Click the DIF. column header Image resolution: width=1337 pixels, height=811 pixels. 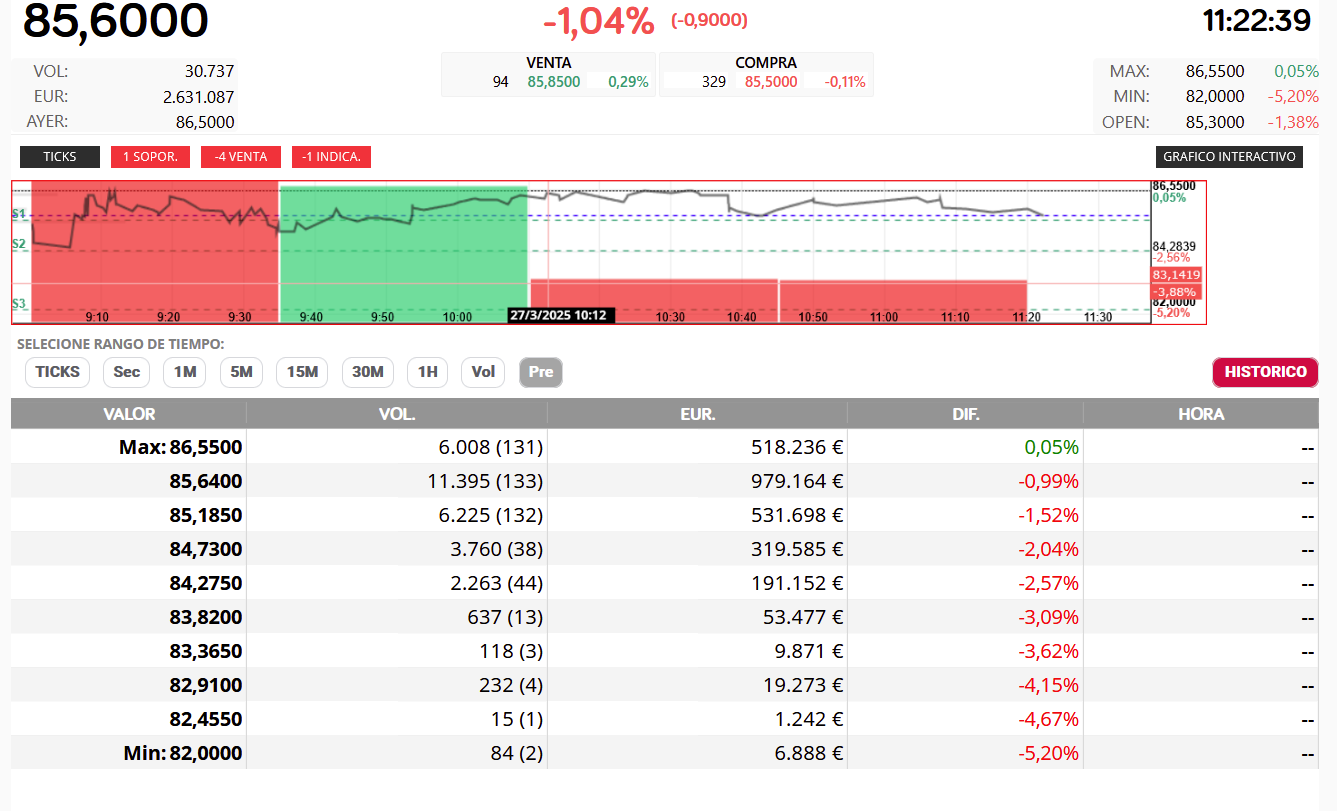[x=965, y=414]
